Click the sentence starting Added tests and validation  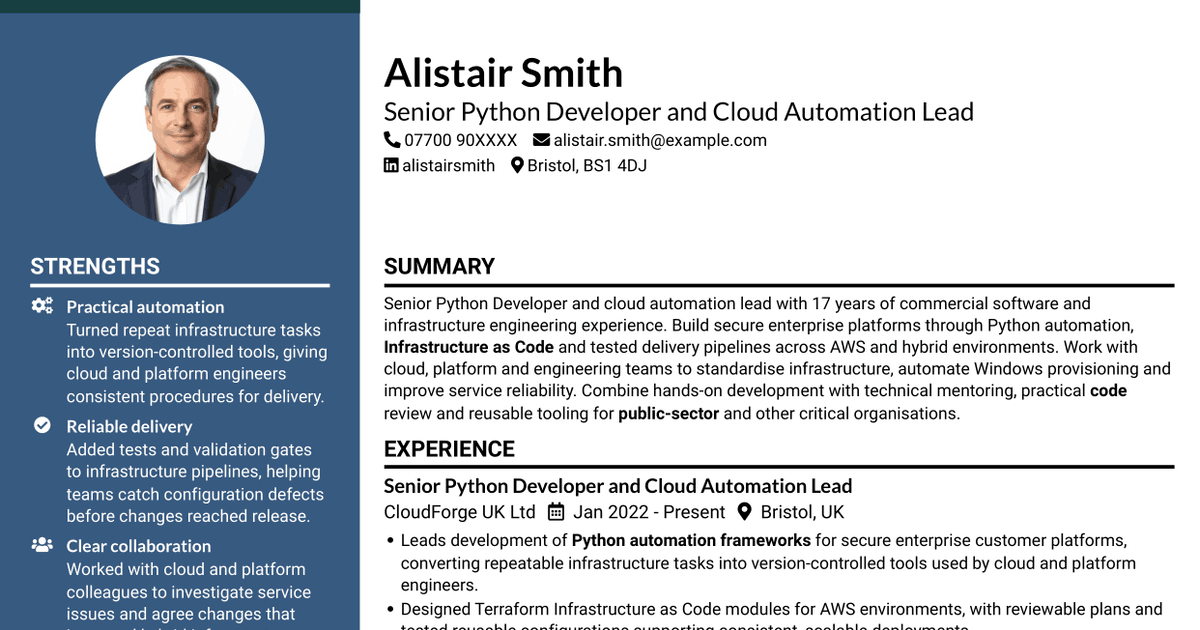click(x=195, y=483)
